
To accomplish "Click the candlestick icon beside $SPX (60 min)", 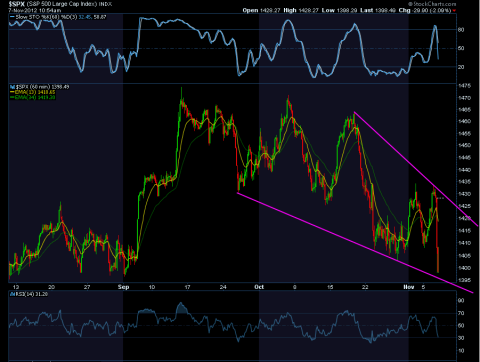I will (x=12, y=87).
